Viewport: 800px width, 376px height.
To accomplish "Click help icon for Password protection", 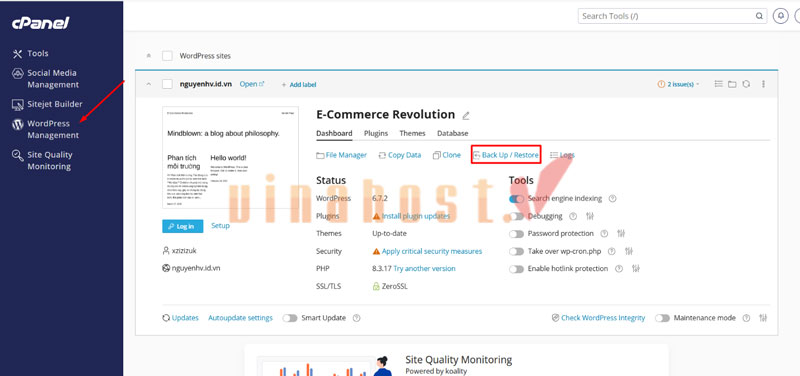I will (x=604, y=234).
